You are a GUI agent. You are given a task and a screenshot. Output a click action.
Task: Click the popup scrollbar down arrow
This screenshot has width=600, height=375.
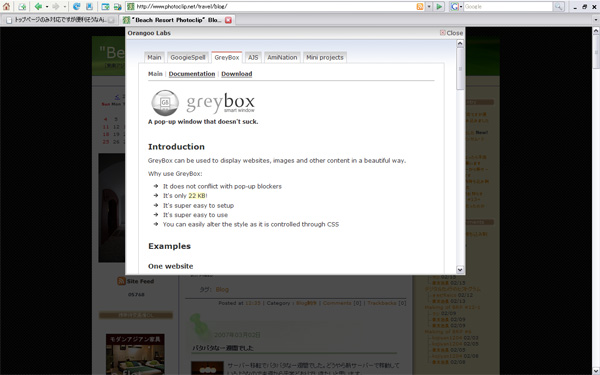[x=460, y=270]
